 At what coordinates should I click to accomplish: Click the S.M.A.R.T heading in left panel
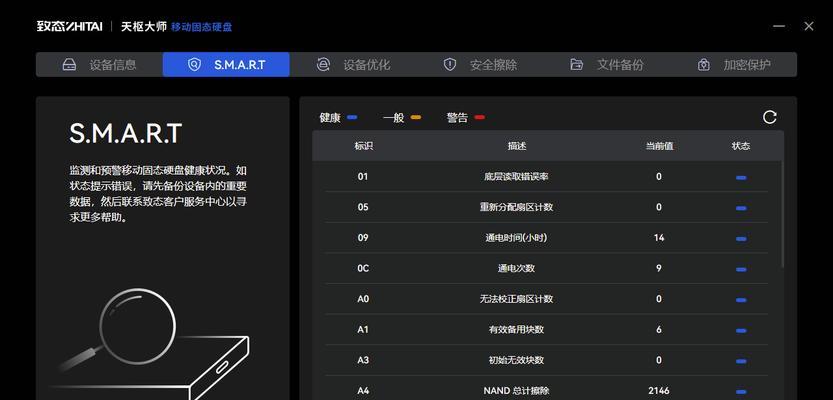(x=126, y=133)
